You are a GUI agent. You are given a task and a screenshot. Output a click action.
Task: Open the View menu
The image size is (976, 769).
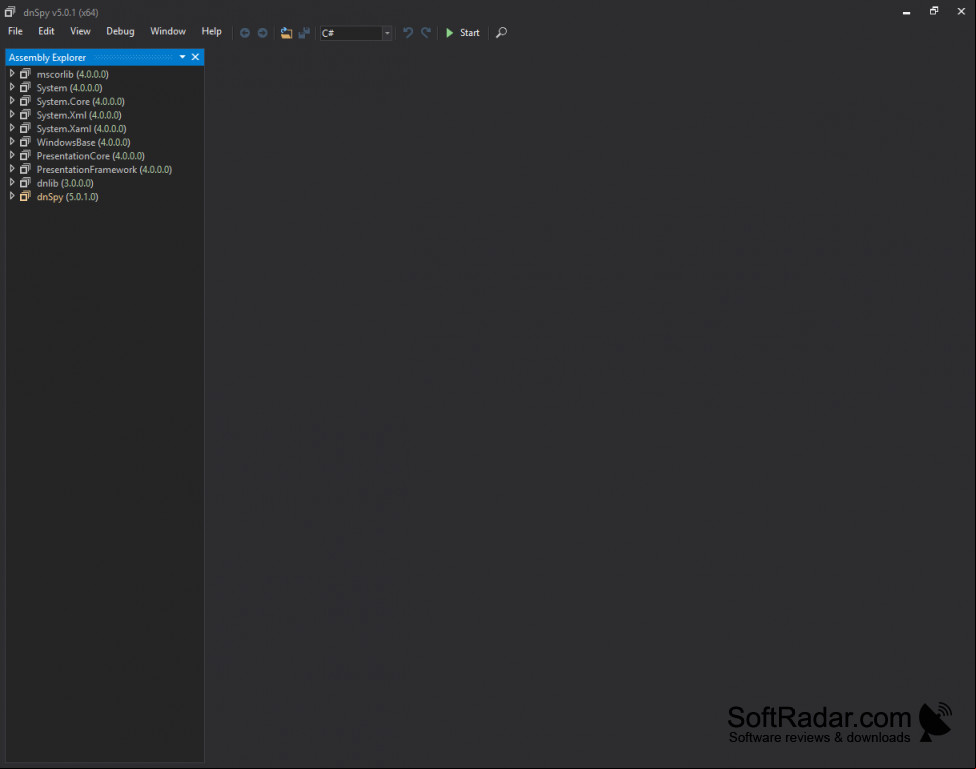80,32
